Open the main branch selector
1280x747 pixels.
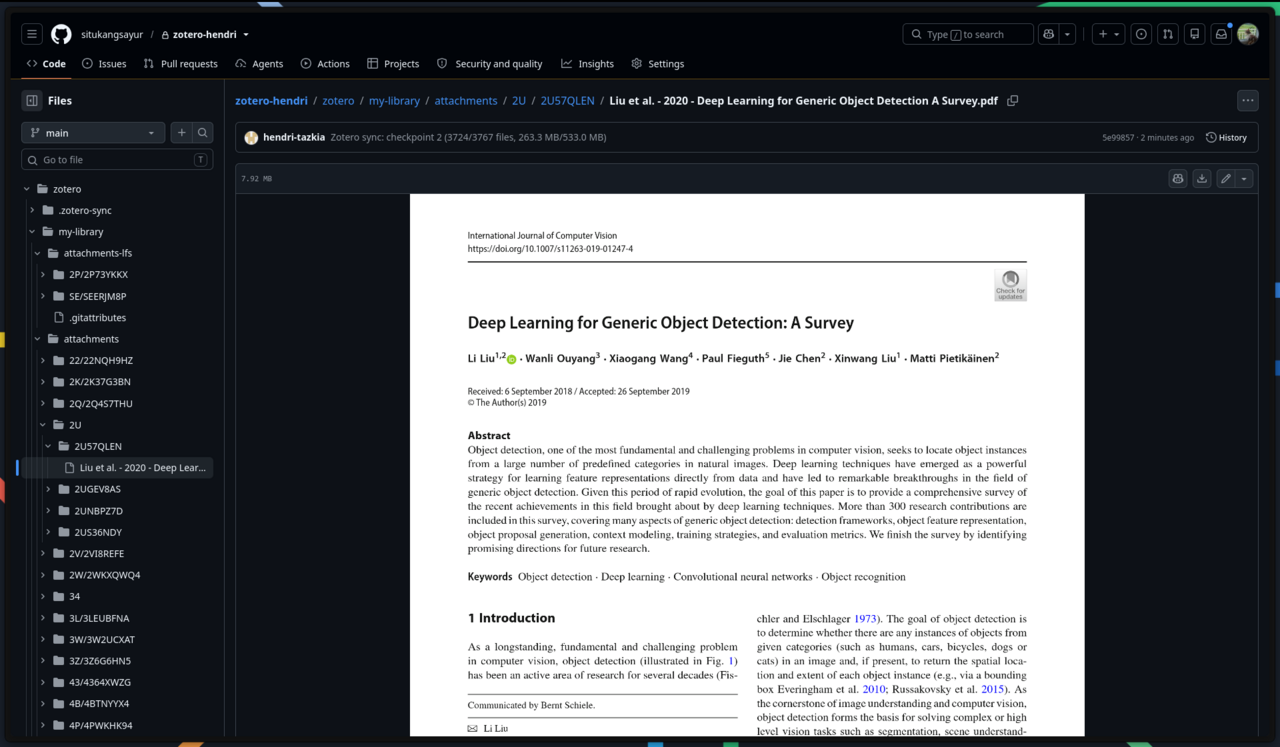93,132
